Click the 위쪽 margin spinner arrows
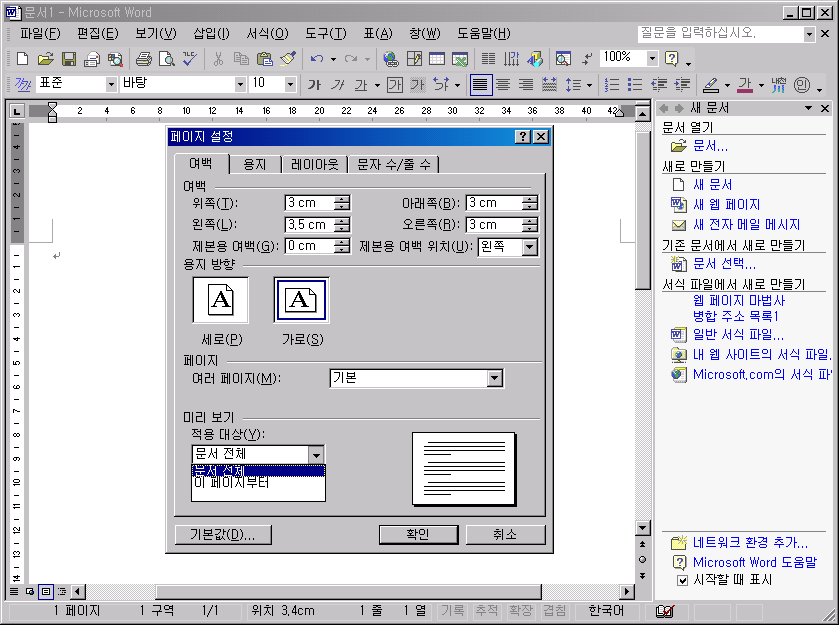 click(341, 203)
